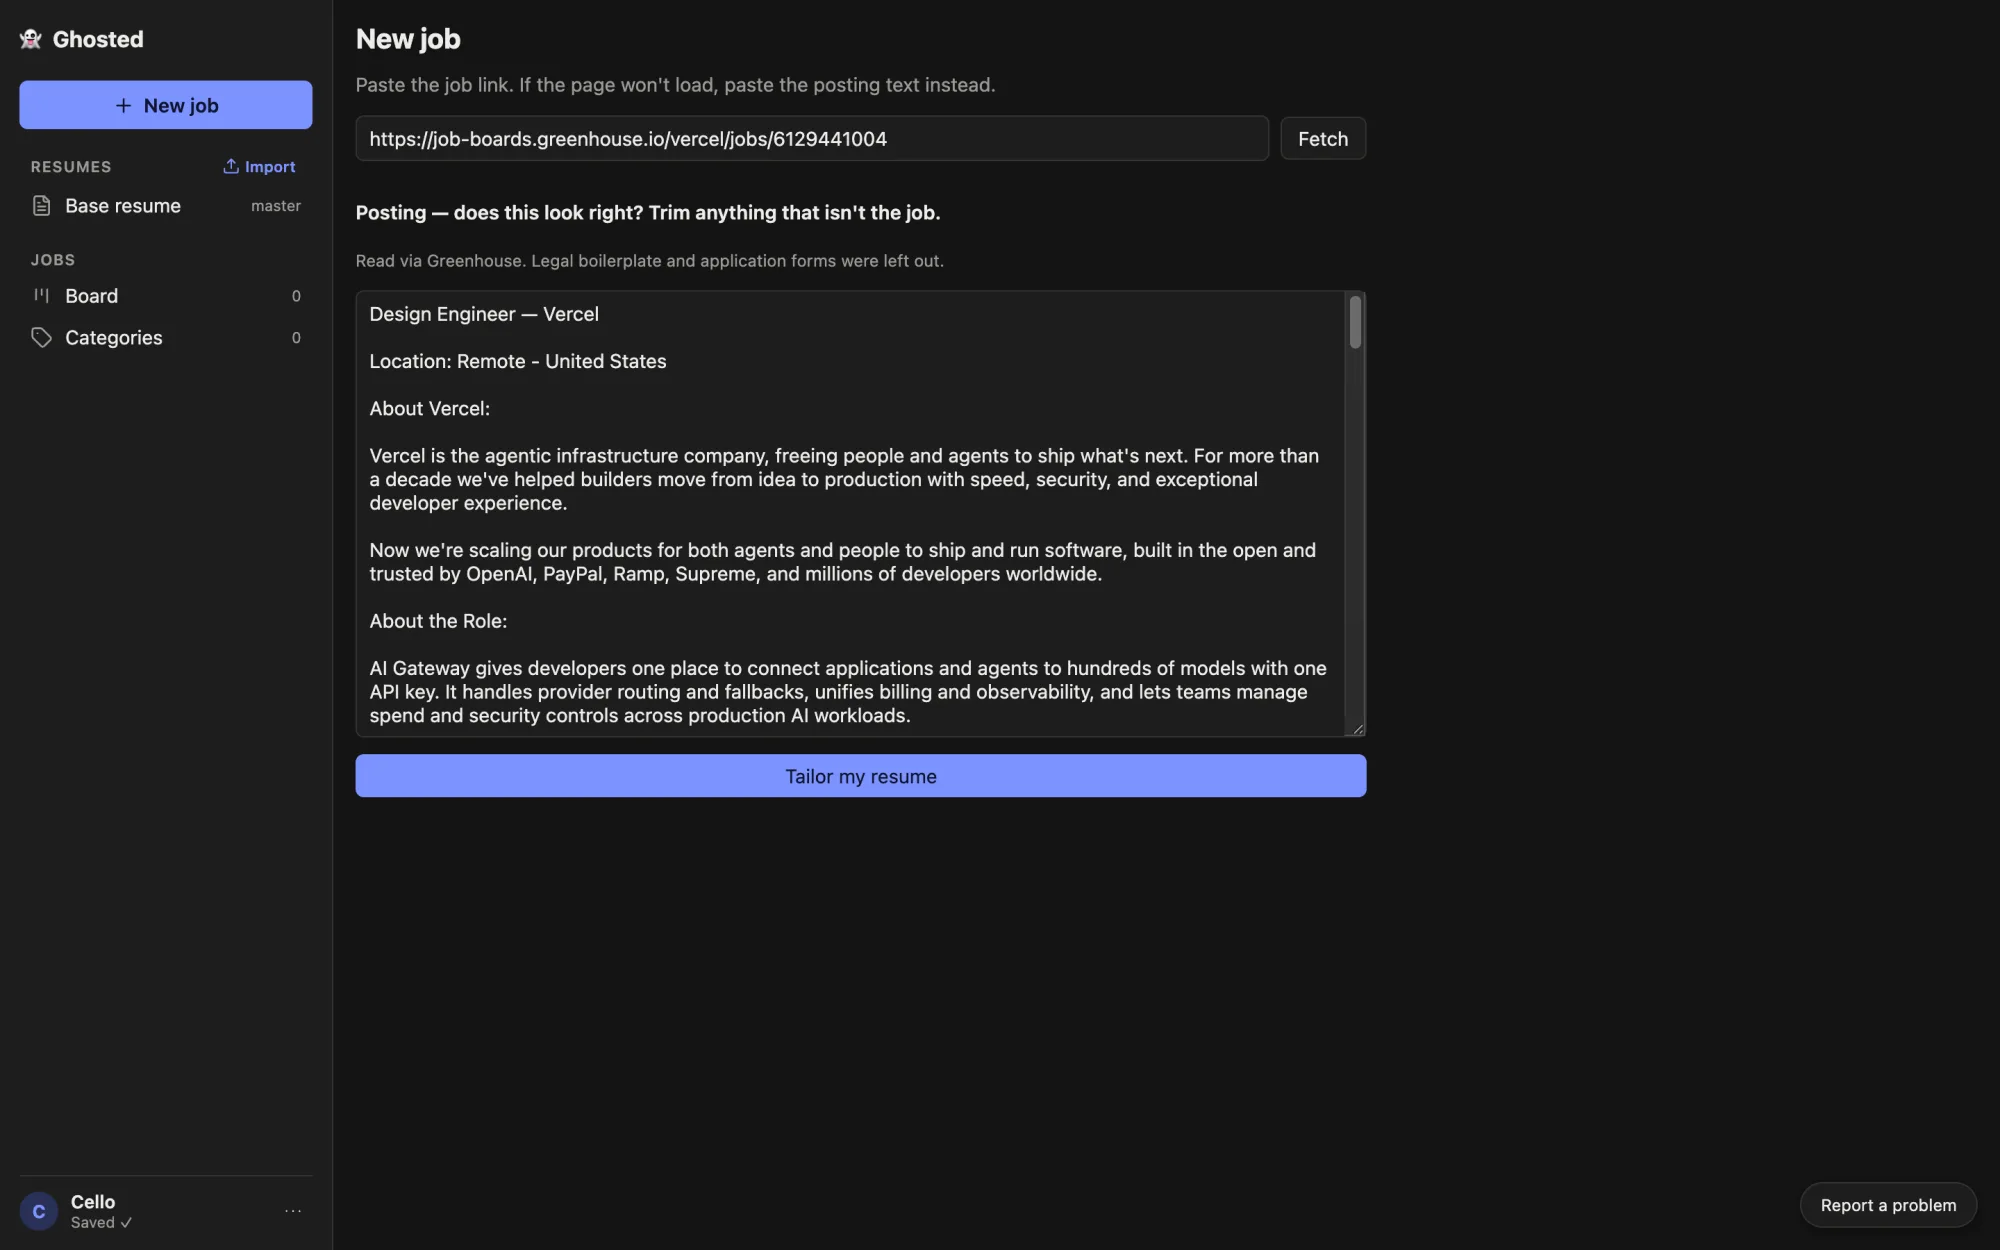Click the Cello avatar circle
The image size is (2000, 1250).
click(39, 1211)
